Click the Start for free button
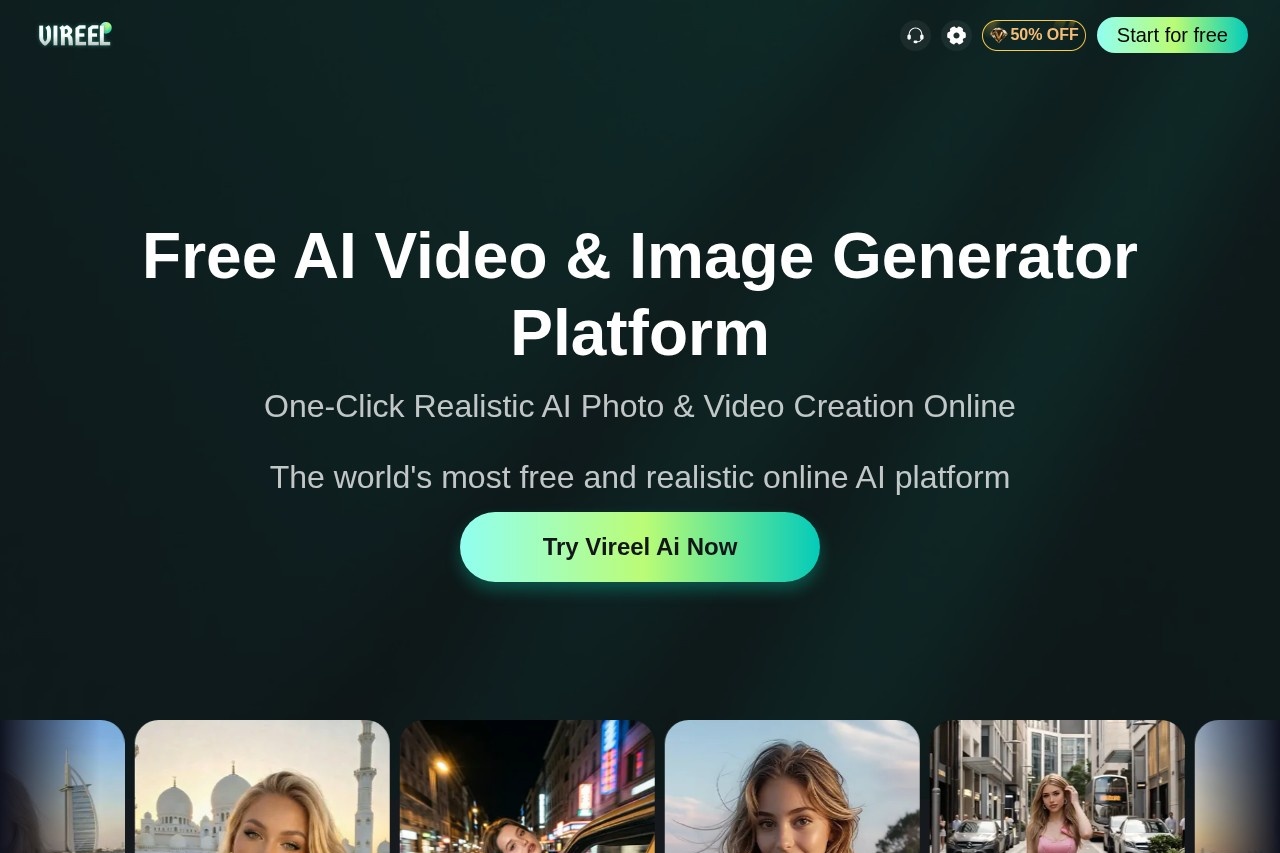1280x853 pixels. (1172, 35)
